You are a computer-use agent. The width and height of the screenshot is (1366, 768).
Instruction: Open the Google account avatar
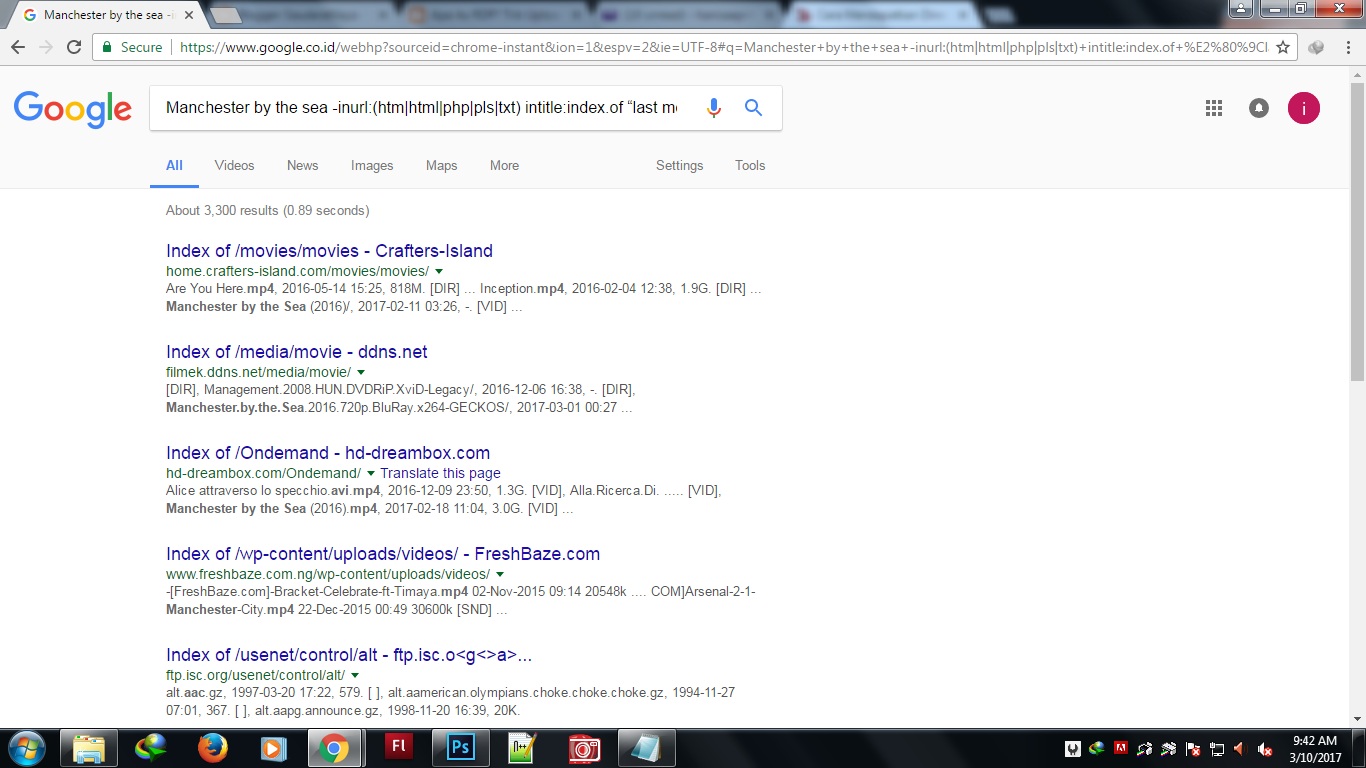[1304, 108]
